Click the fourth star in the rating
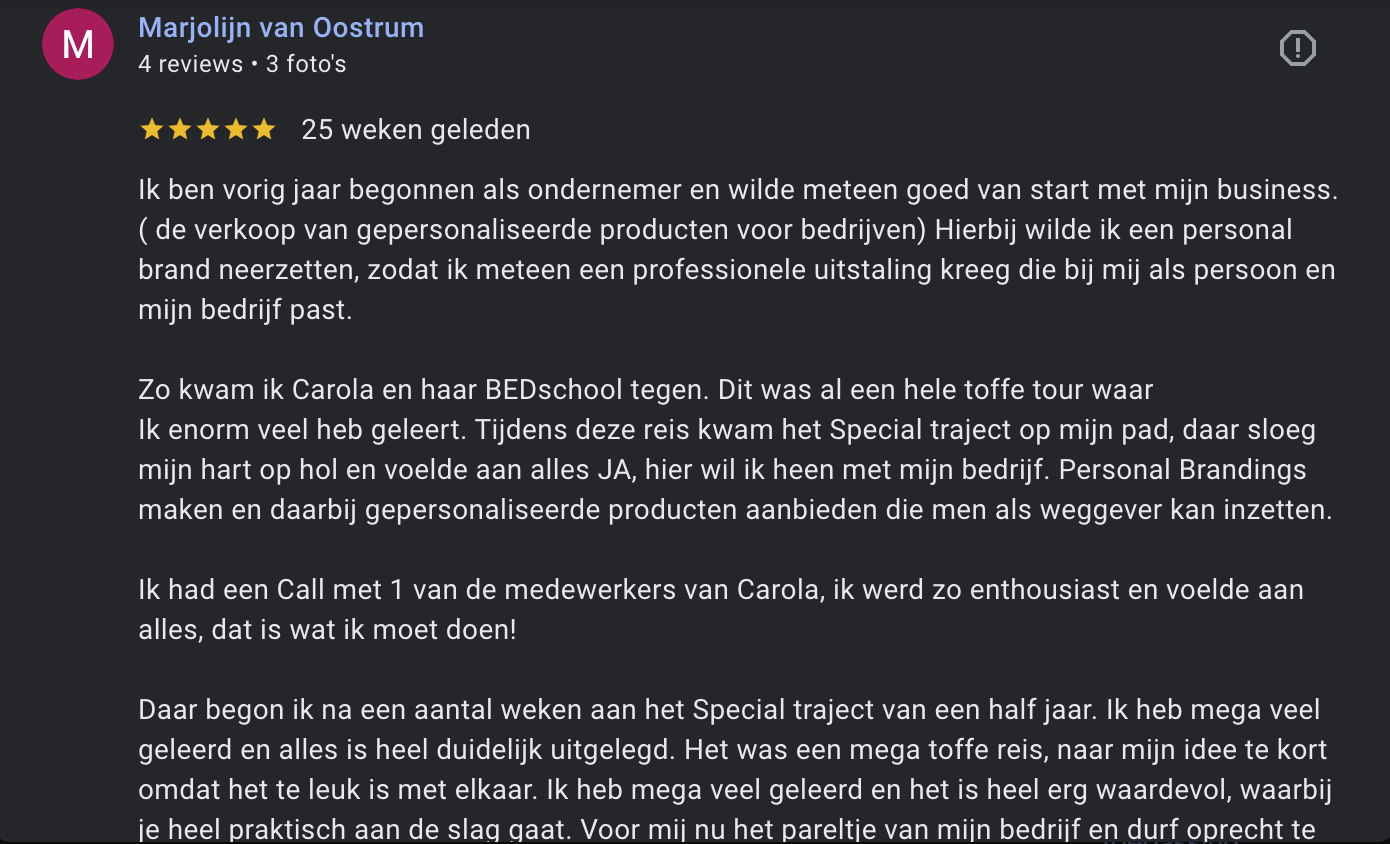The height and width of the screenshot is (844, 1390). (235, 130)
